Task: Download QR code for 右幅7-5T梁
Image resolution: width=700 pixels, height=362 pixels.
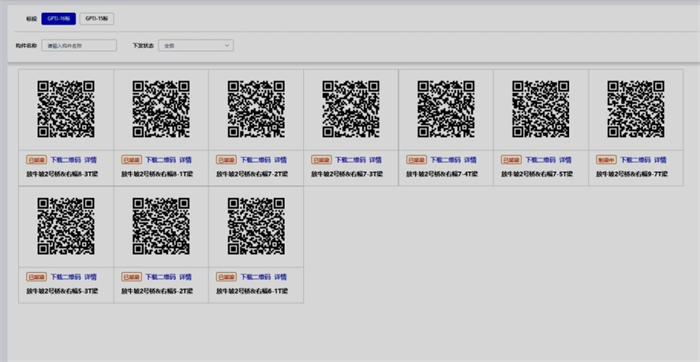Action: pos(540,160)
